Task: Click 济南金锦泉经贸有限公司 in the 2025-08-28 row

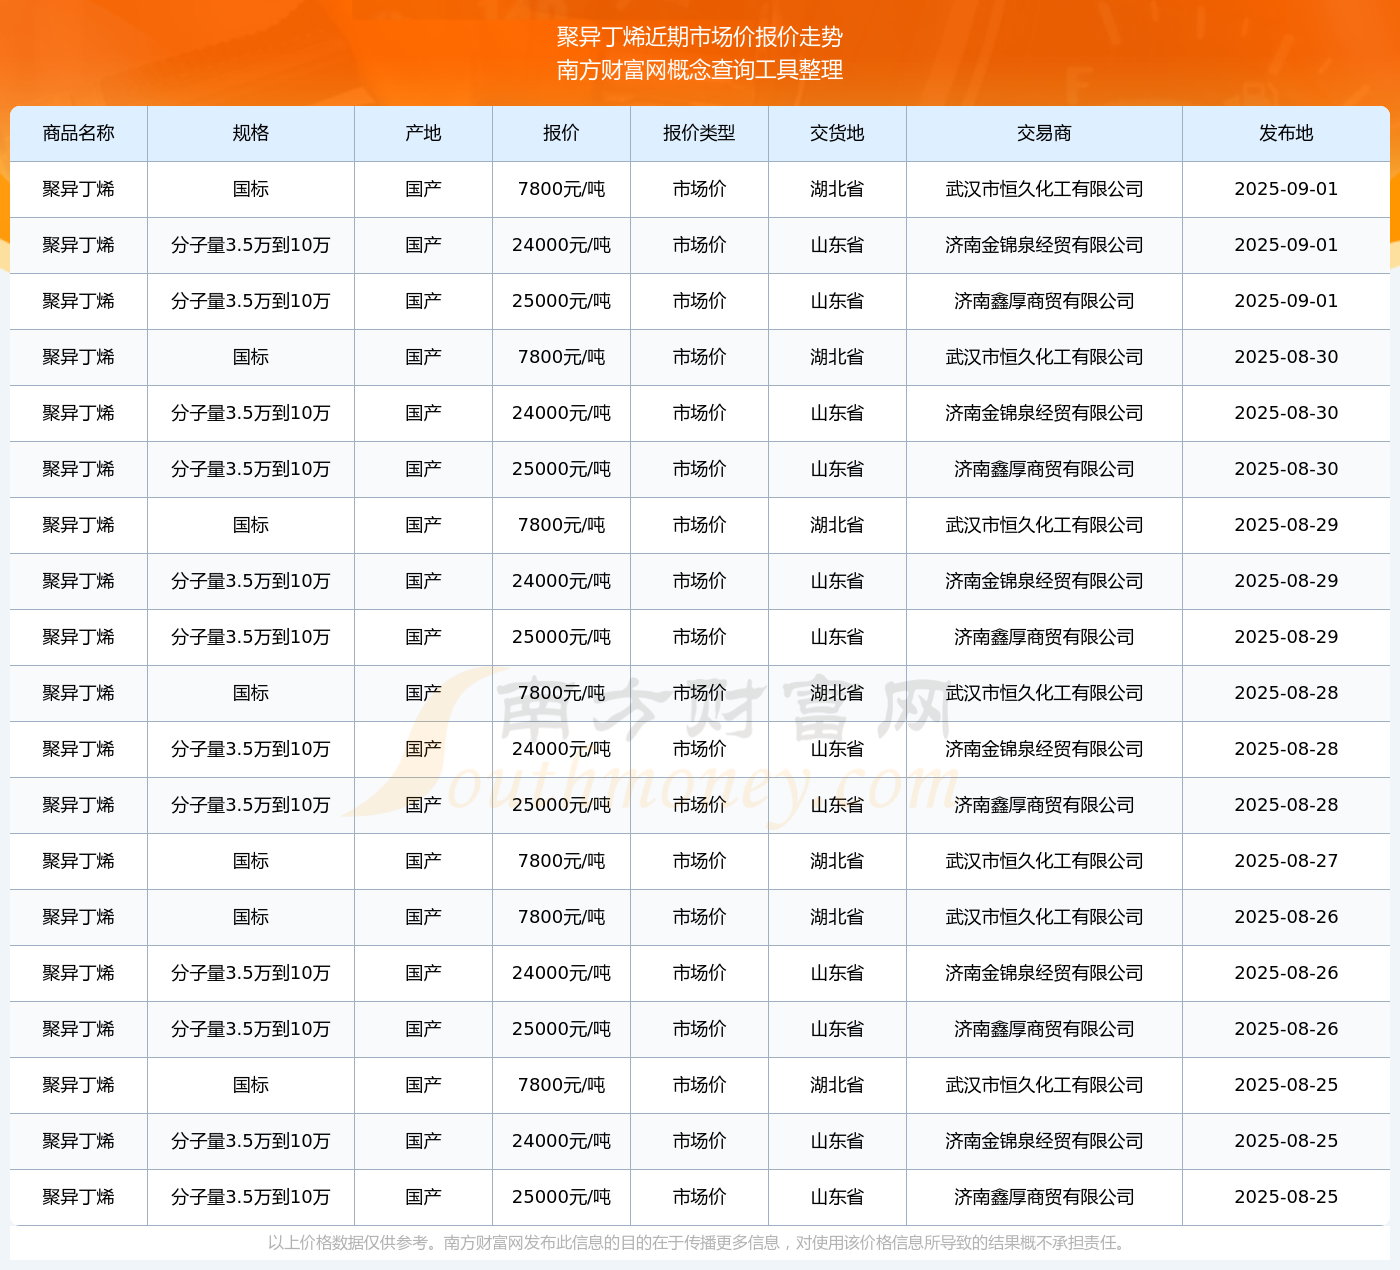Action: click(x=1044, y=749)
